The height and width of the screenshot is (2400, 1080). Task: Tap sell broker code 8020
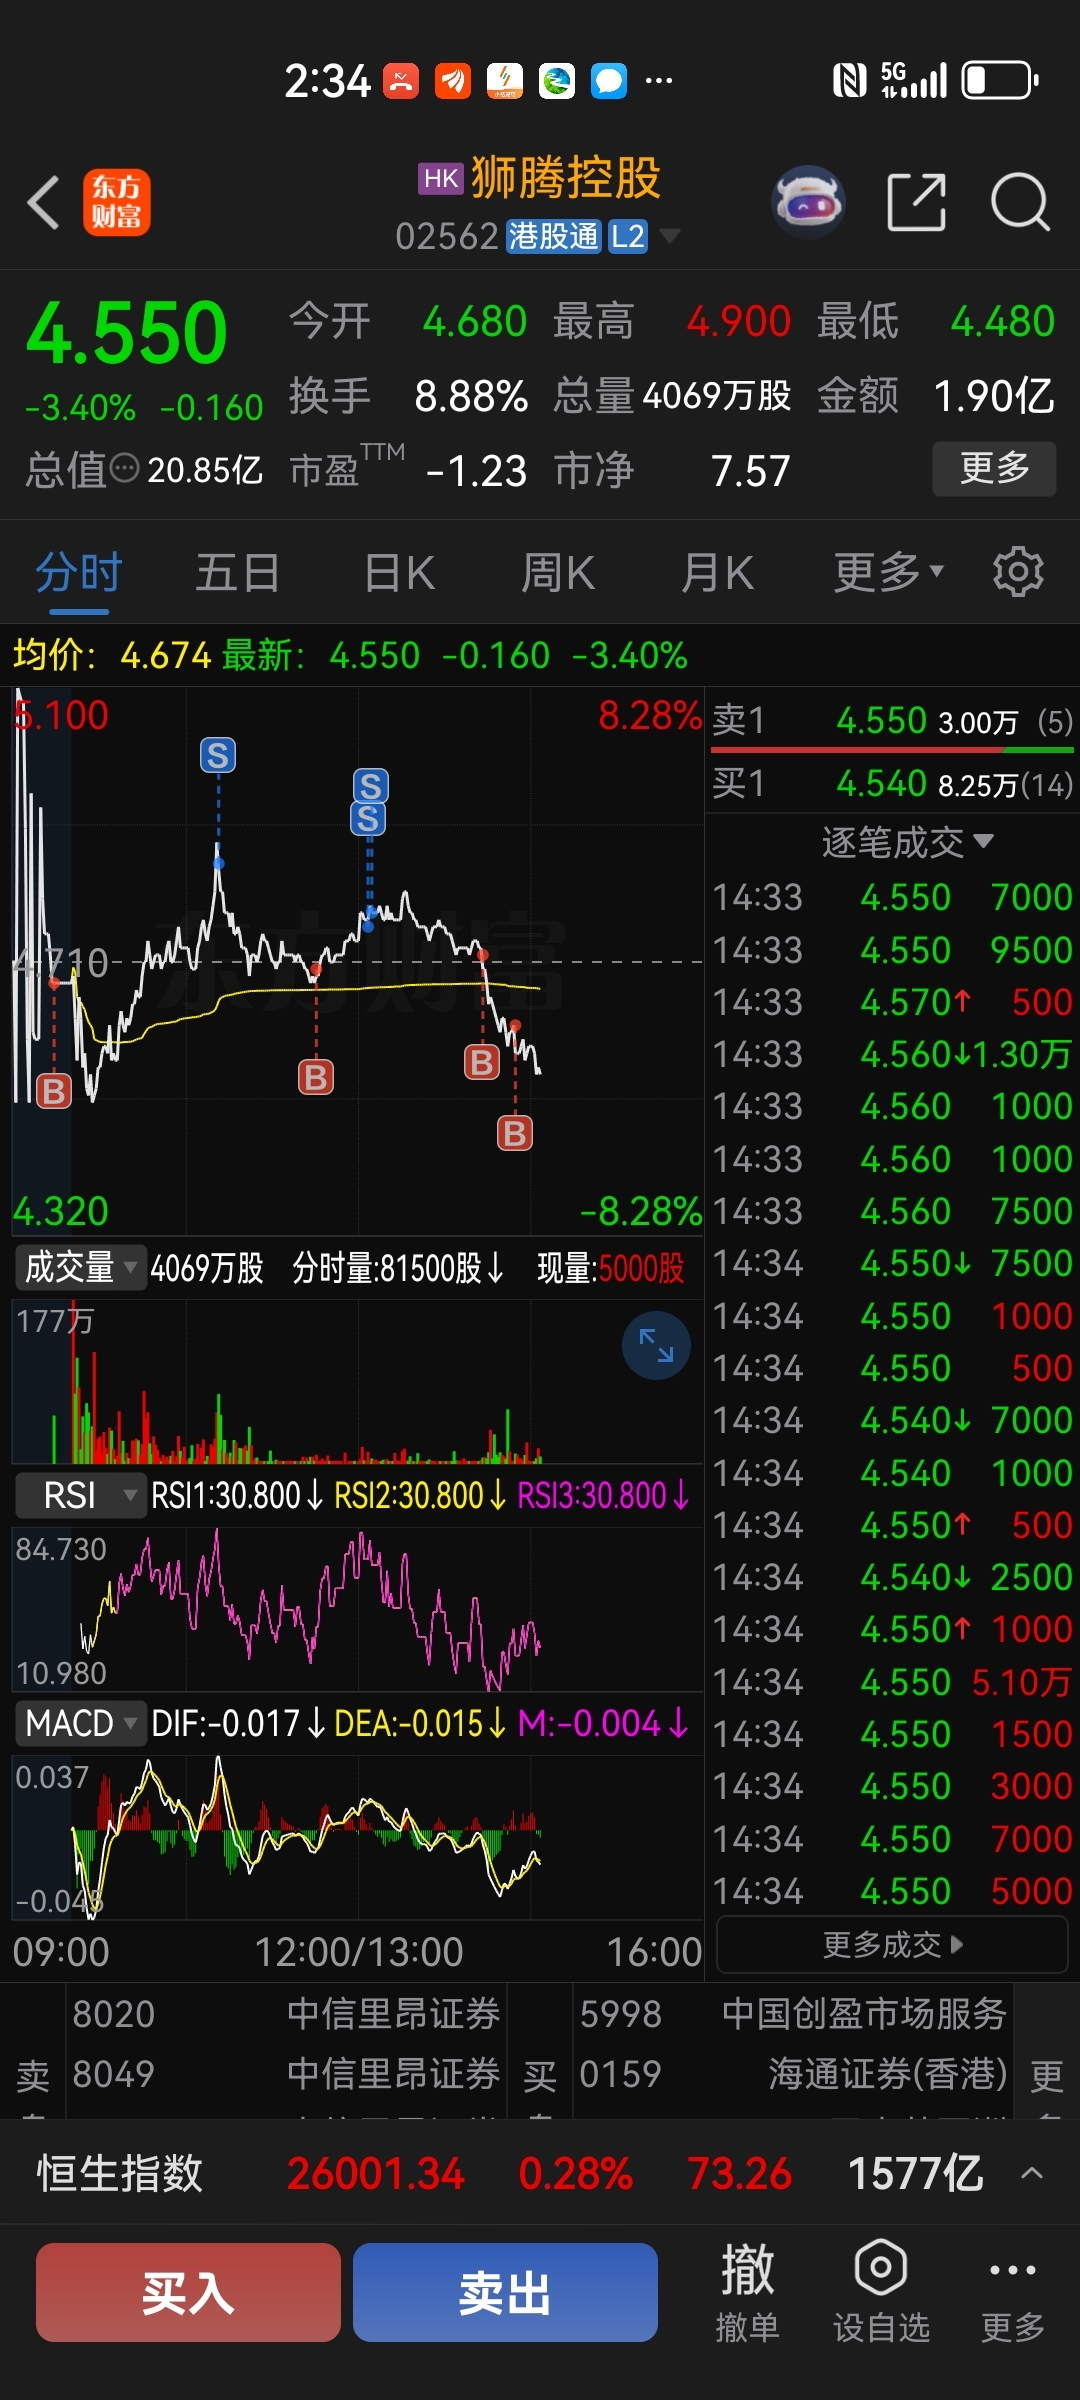[114, 2013]
